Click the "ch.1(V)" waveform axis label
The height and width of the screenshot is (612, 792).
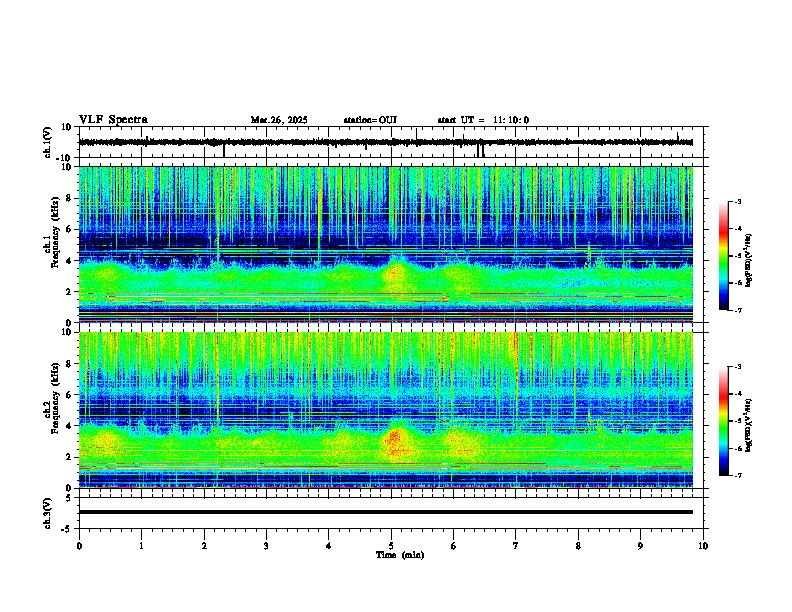click(48, 142)
